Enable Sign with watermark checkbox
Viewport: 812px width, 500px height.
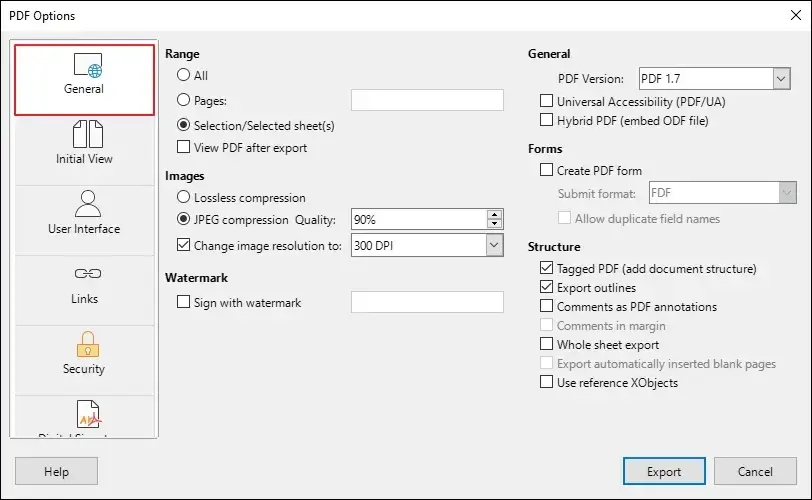[x=183, y=302]
